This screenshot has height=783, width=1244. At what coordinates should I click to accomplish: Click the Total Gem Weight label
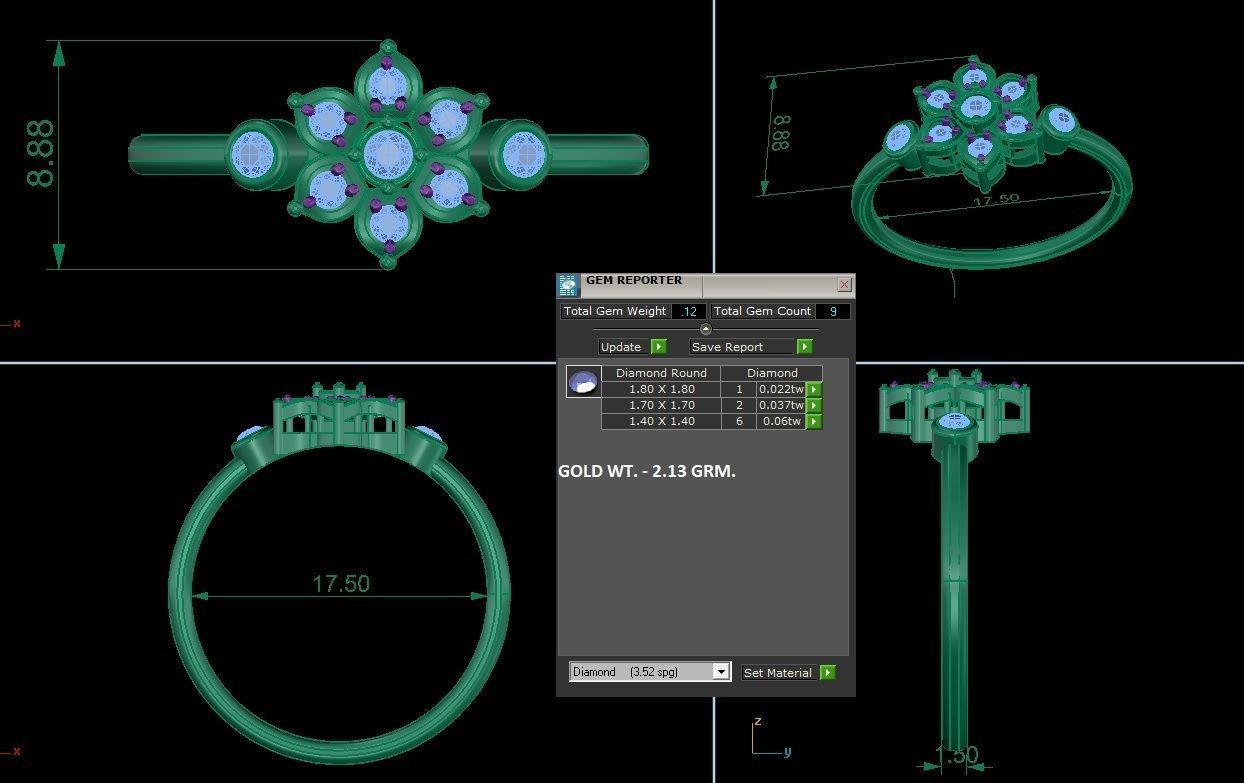615,311
